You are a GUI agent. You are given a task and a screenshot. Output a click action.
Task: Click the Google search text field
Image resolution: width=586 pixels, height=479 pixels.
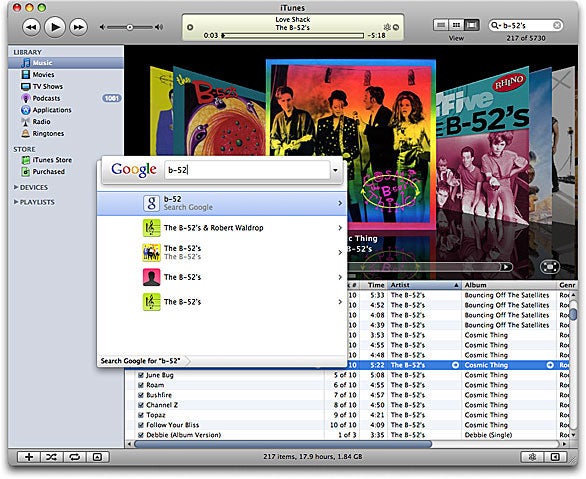click(247, 170)
